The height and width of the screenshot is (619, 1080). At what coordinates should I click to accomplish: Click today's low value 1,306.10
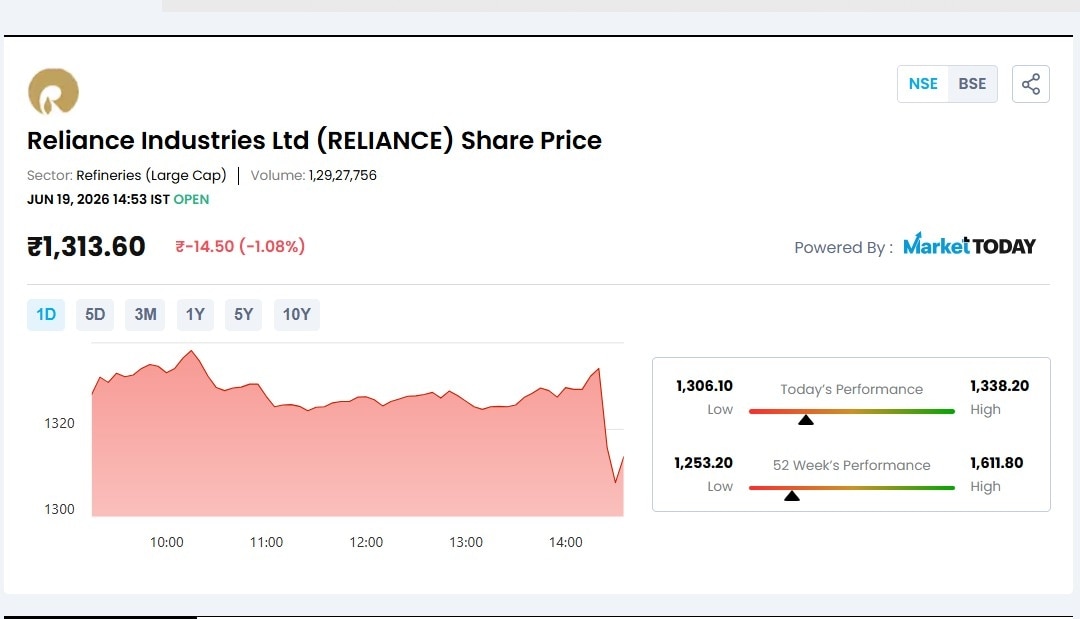[x=704, y=386]
